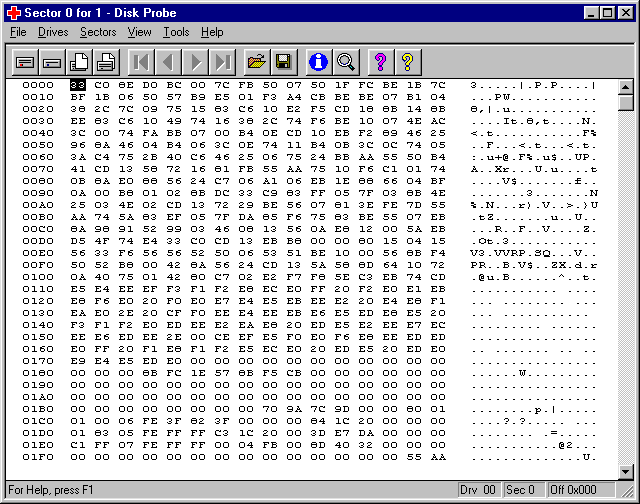Click the highlighted byte 33 at offset 0000

click(78, 85)
